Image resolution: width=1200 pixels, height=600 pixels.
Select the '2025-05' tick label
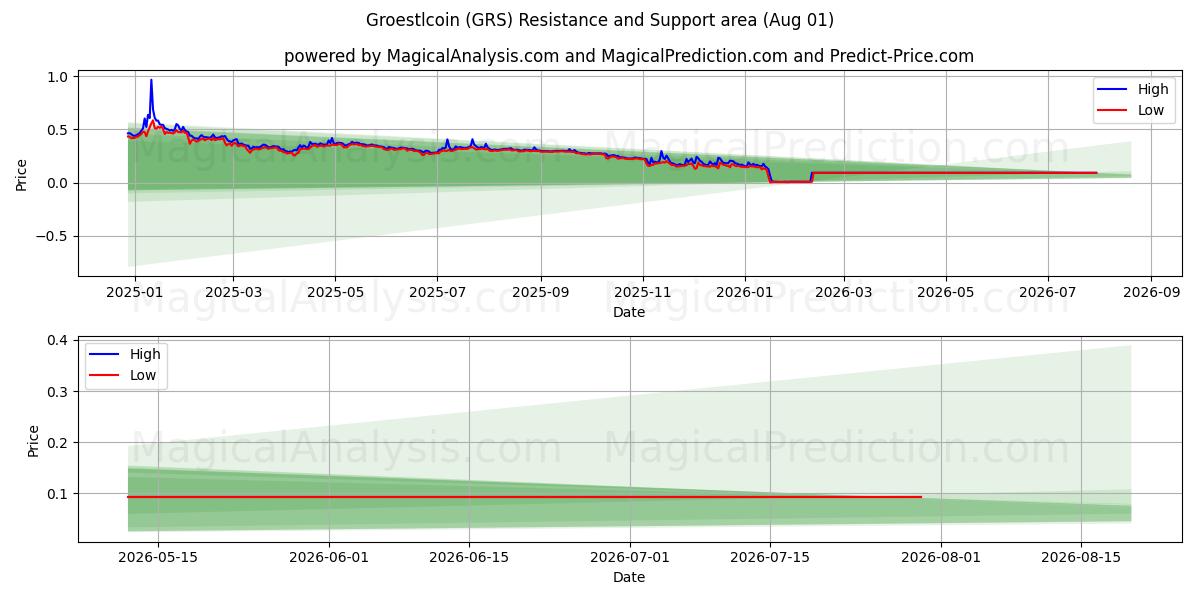[x=335, y=293]
